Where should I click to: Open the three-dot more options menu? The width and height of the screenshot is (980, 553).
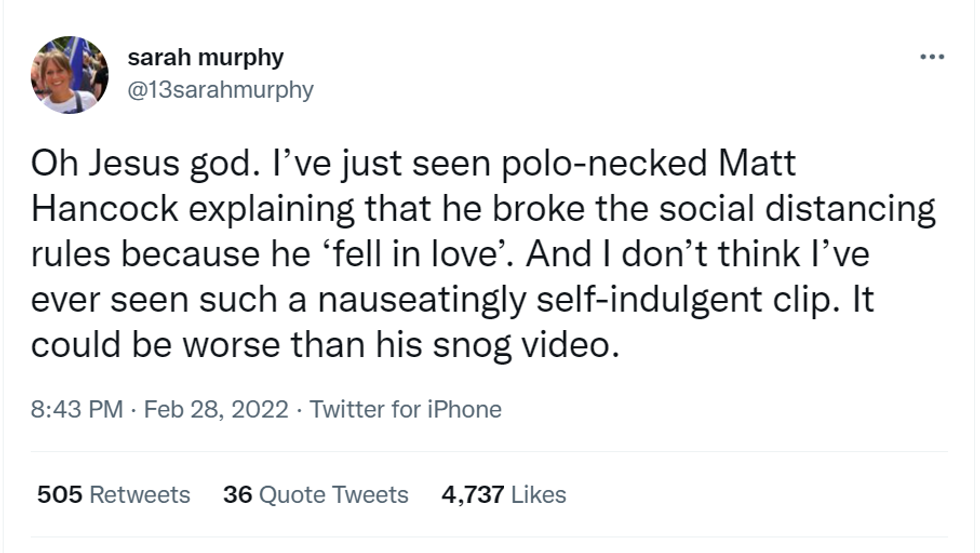(x=932, y=57)
